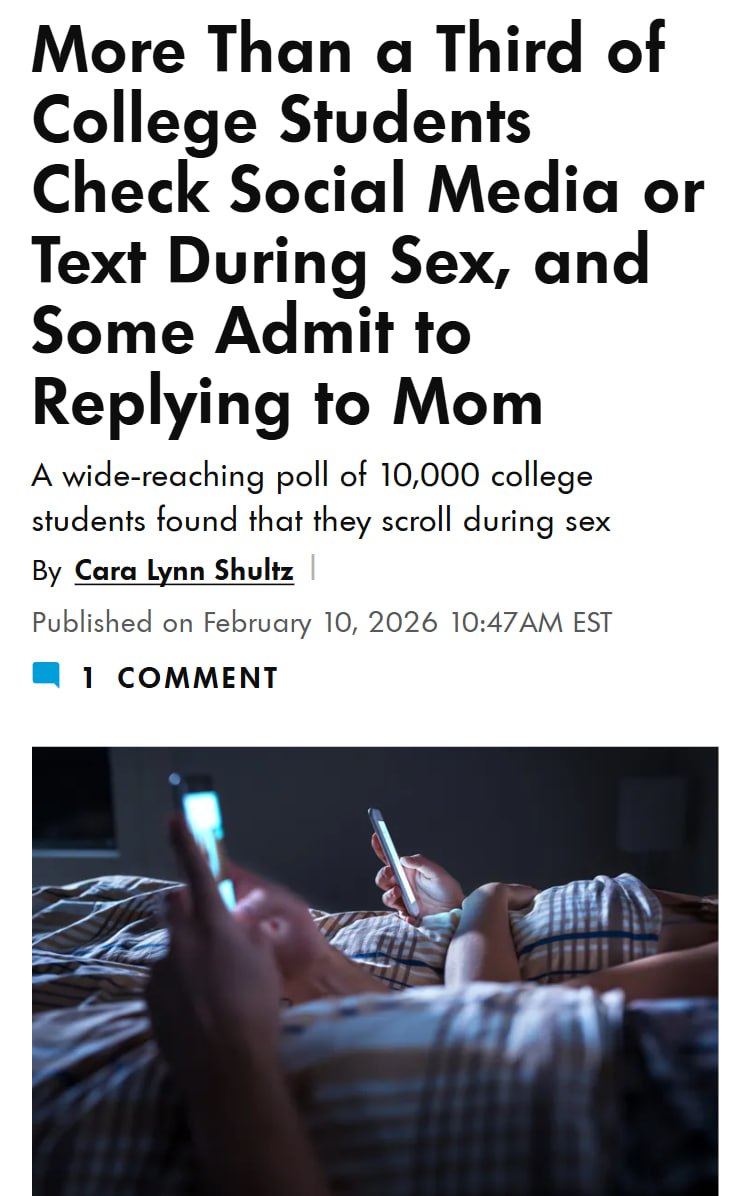Open the "1 COMMENT" link
Screen dimensions: 750x1196
click(179, 678)
